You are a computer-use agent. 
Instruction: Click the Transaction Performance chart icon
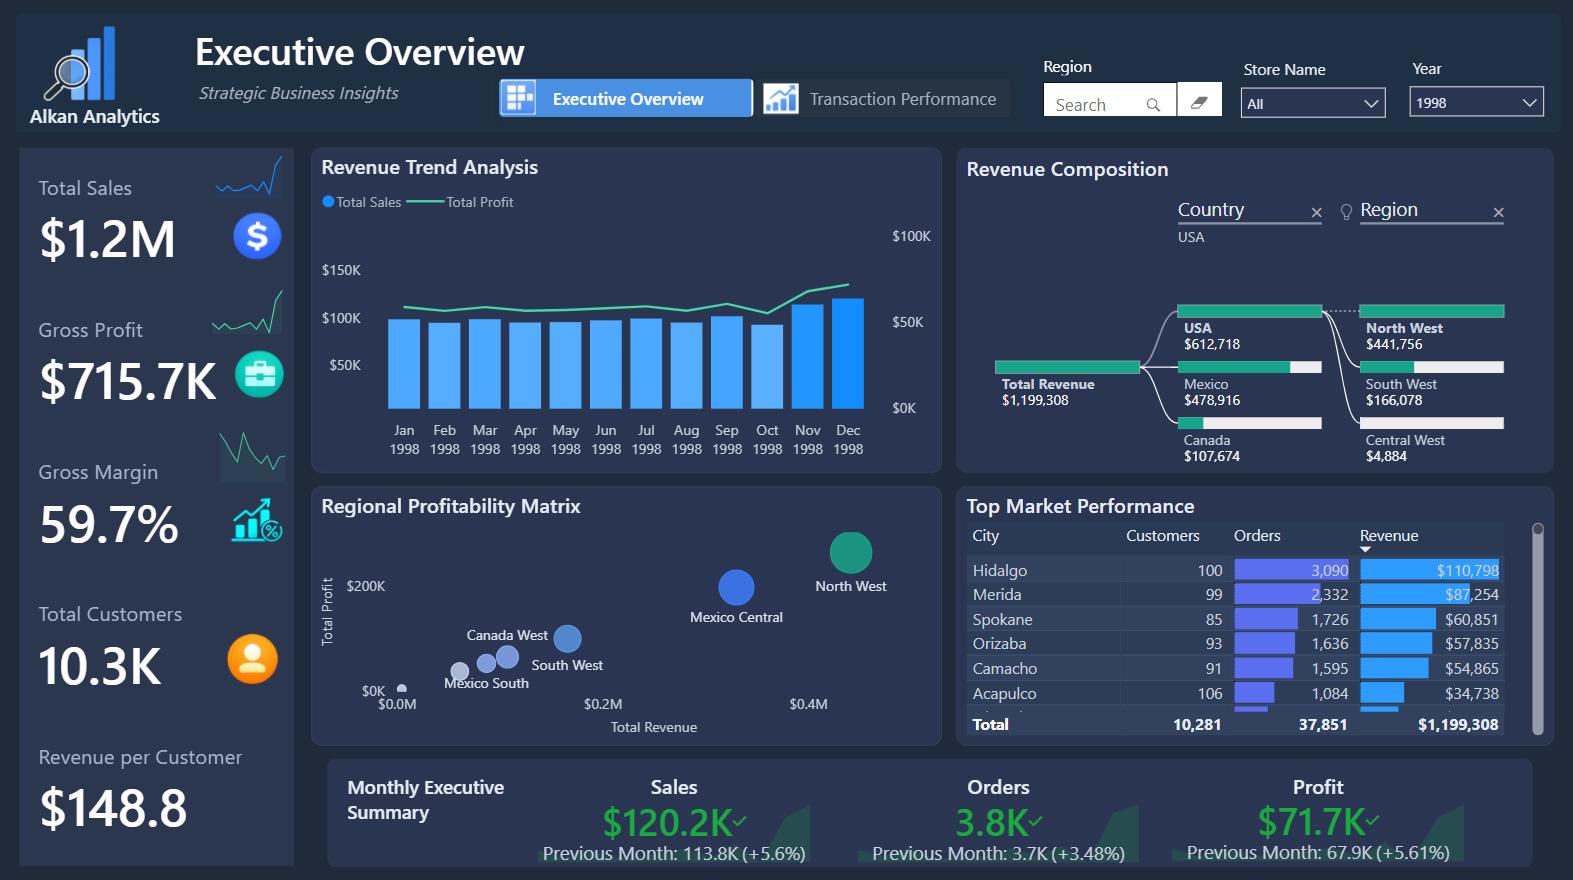(x=781, y=98)
